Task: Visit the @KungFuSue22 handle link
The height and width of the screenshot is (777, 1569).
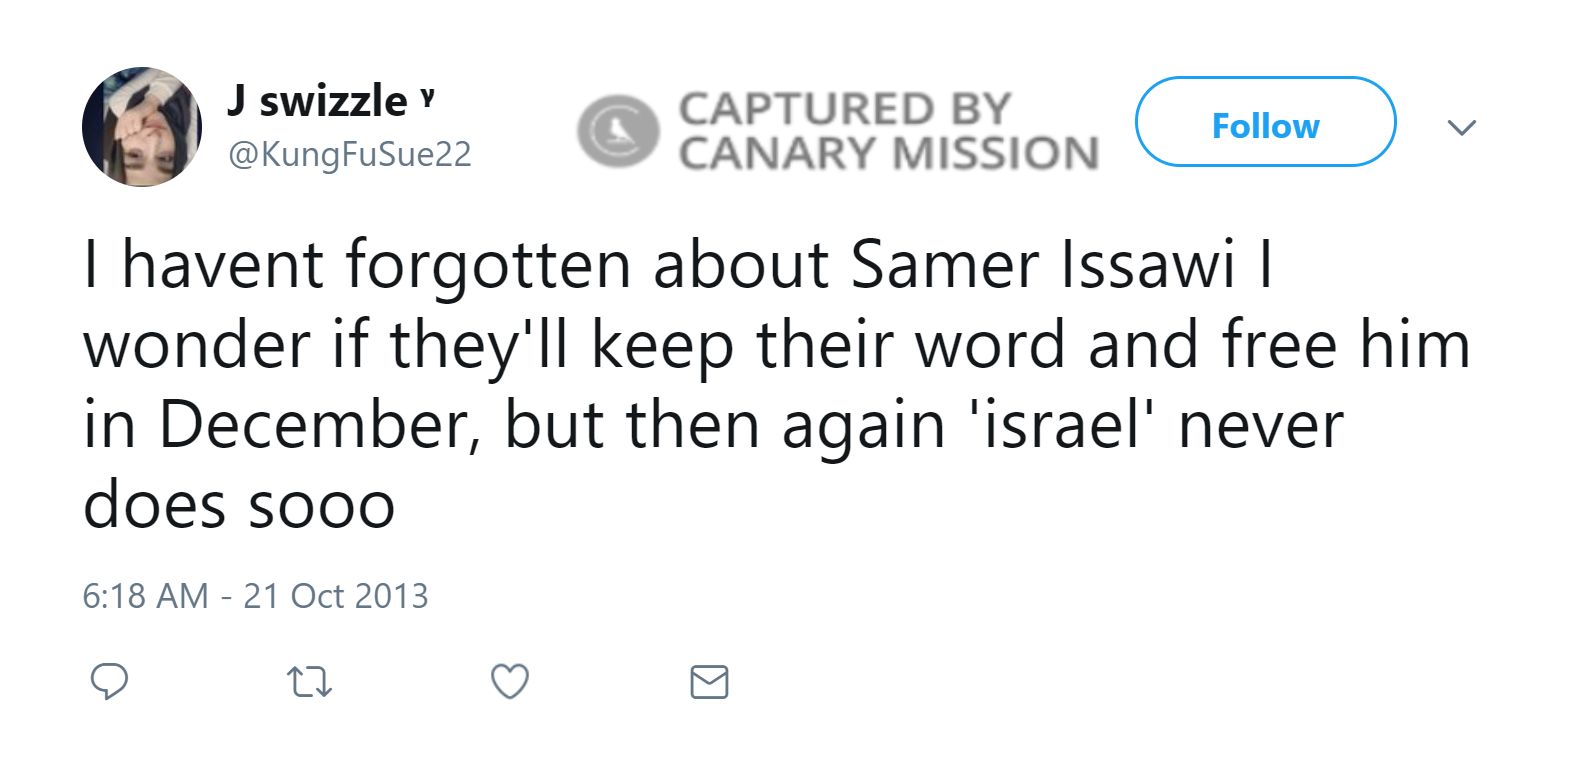Action: (x=350, y=154)
